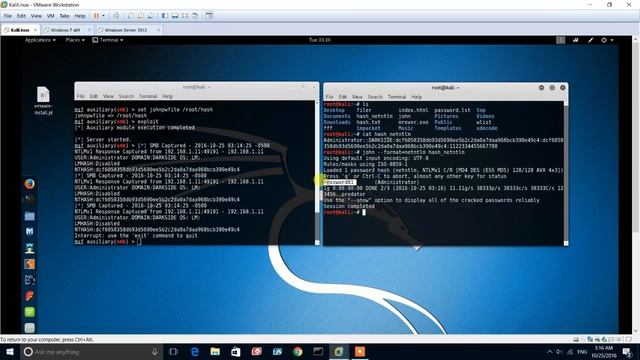Launch Metasploit from the Kali dock
640x360 pixels.
(29, 232)
